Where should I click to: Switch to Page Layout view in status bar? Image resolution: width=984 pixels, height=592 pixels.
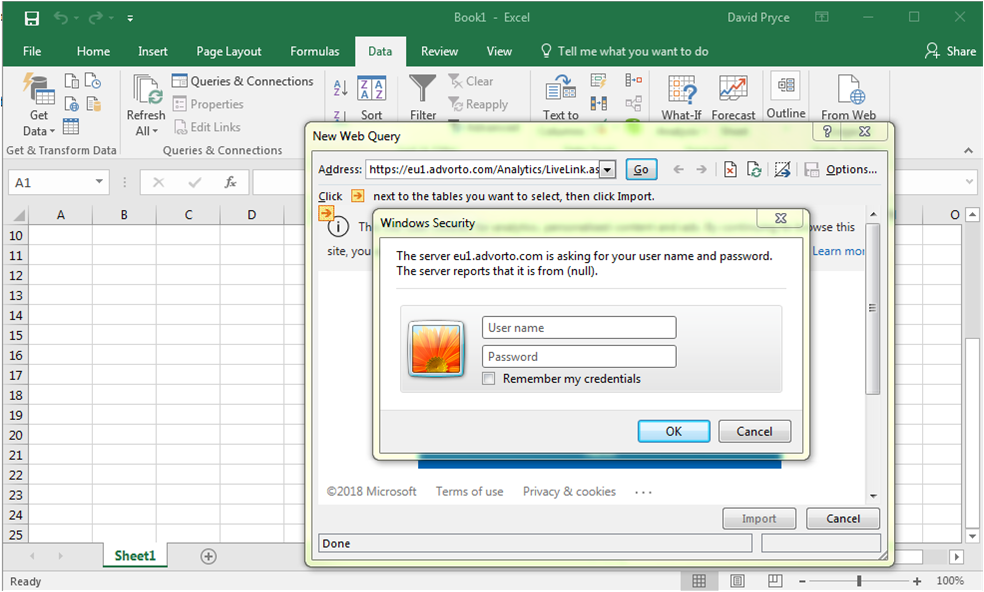point(737,581)
